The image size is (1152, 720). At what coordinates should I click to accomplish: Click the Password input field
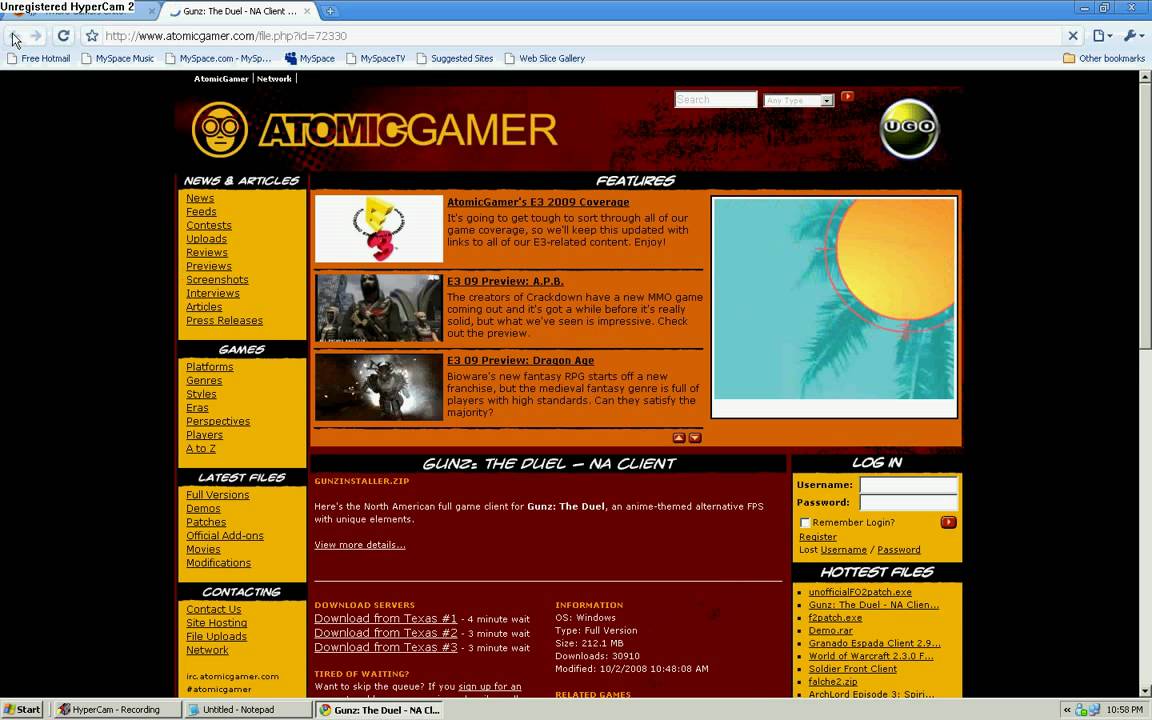[909, 503]
